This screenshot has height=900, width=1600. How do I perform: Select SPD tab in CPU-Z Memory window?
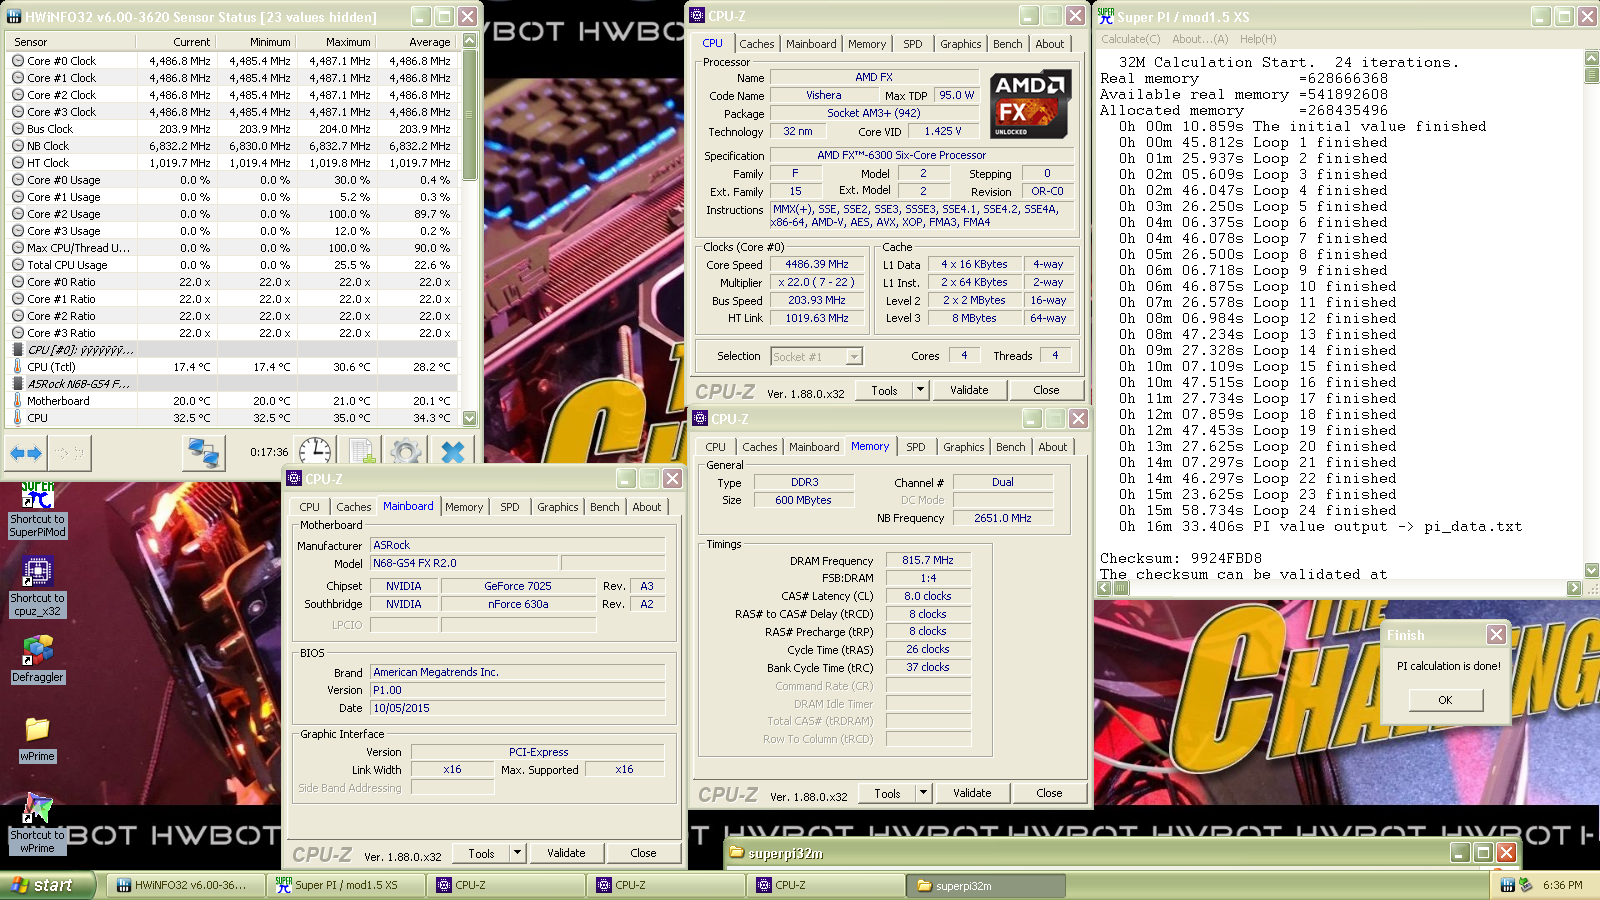(916, 447)
